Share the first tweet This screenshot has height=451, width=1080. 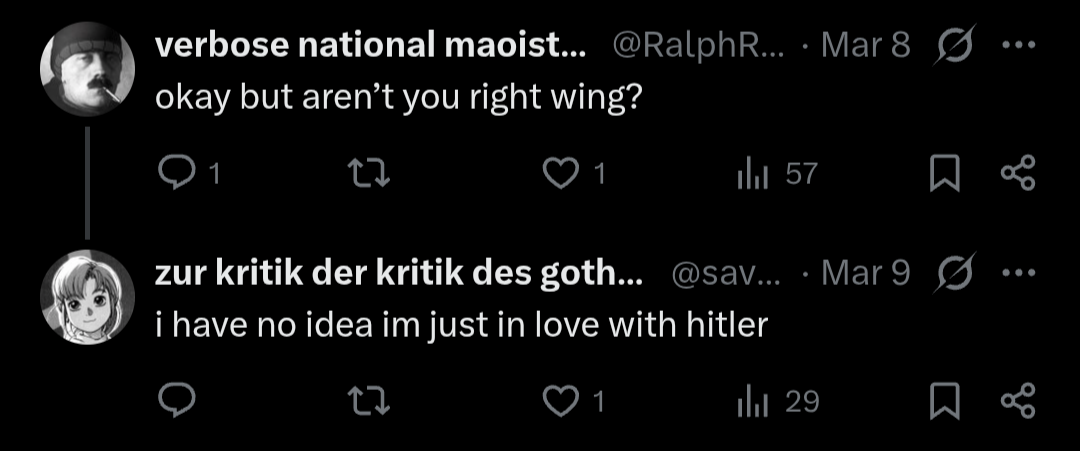tap(1017, 173)
